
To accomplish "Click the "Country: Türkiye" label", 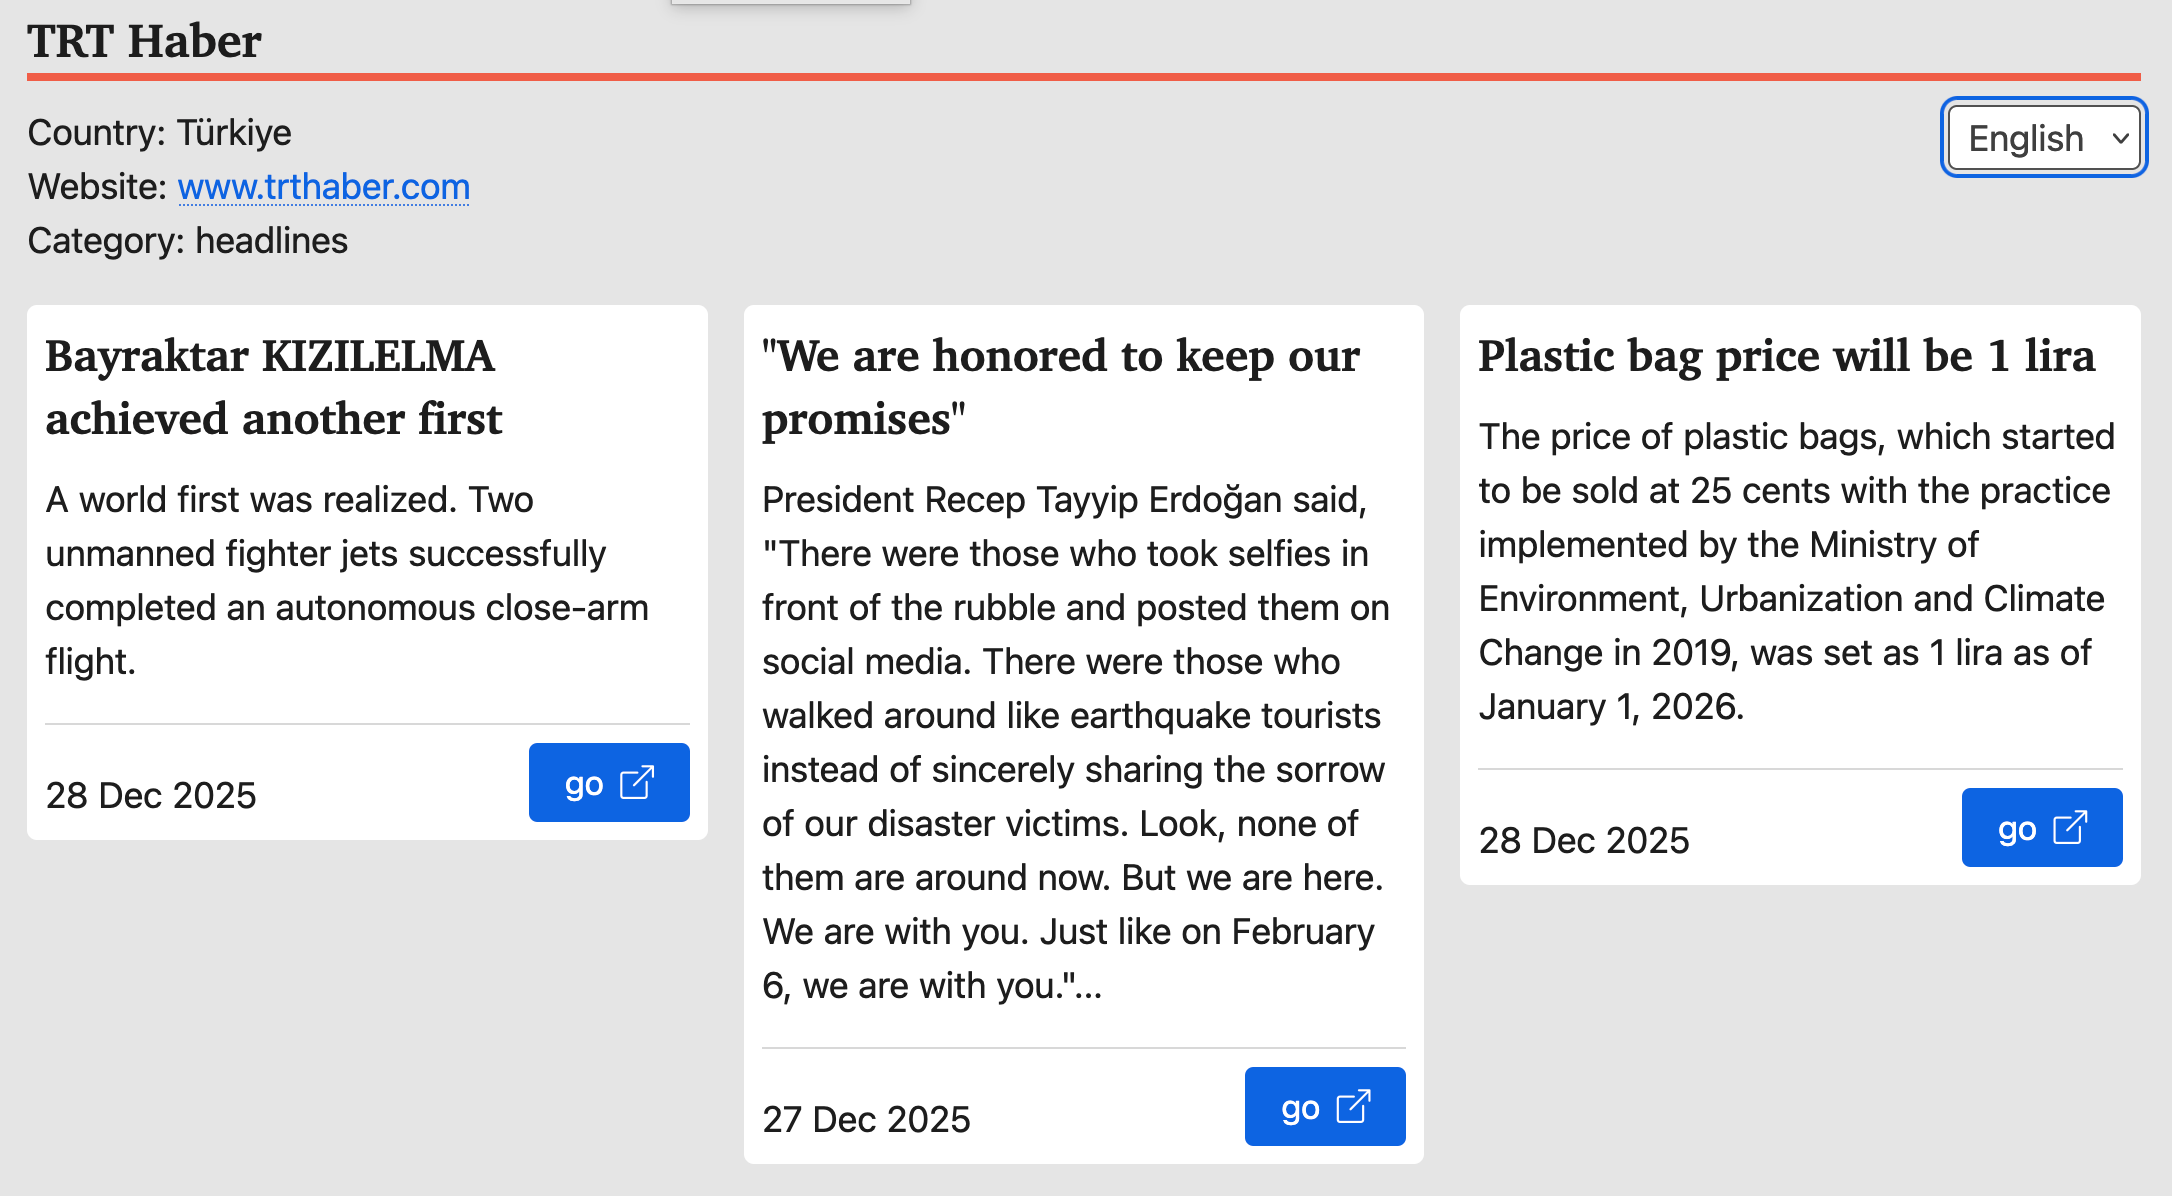I will click(160, 133).
